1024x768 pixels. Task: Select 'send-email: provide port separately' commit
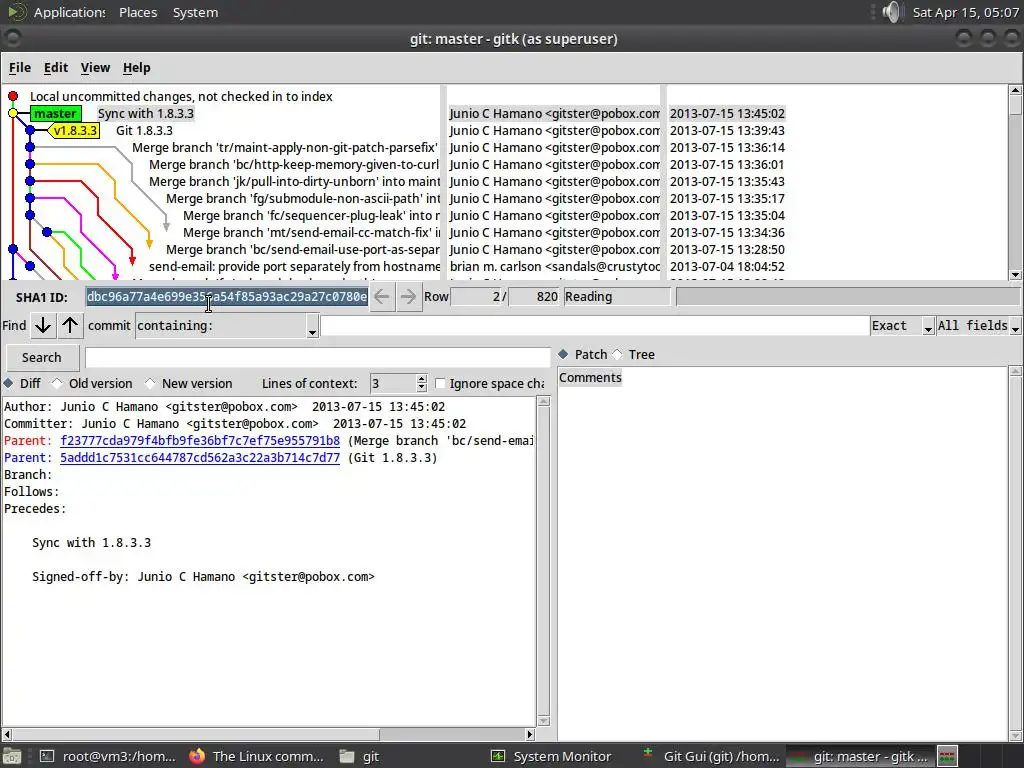tap(295, 266)
